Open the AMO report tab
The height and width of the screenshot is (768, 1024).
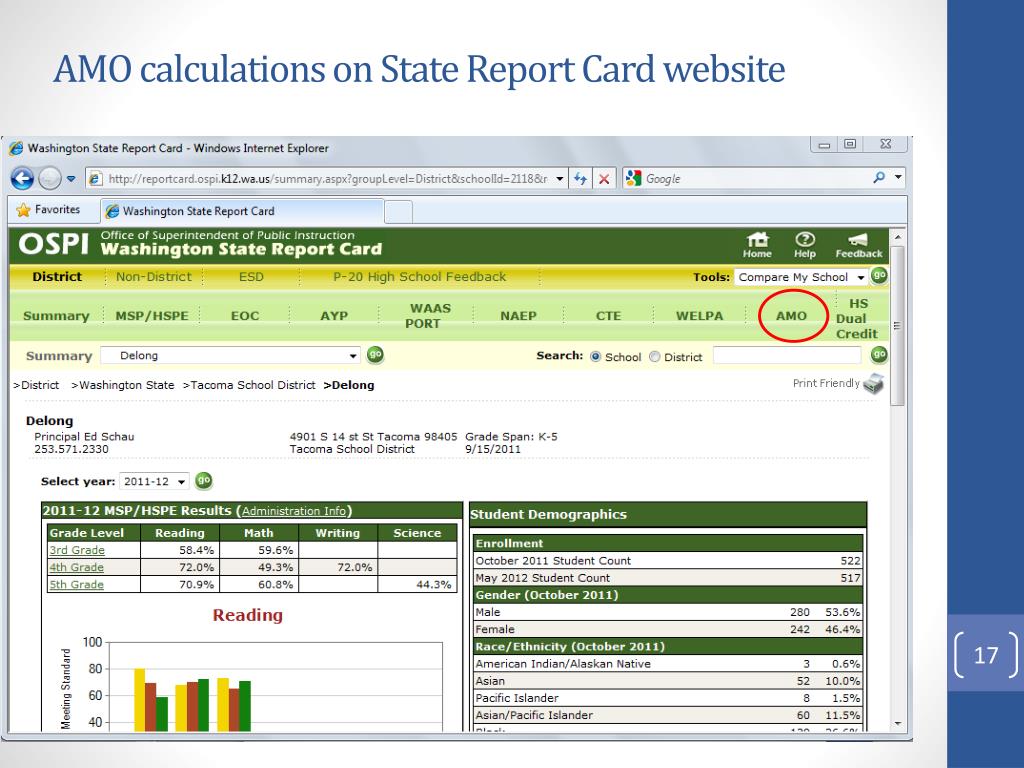click(791, 316)
